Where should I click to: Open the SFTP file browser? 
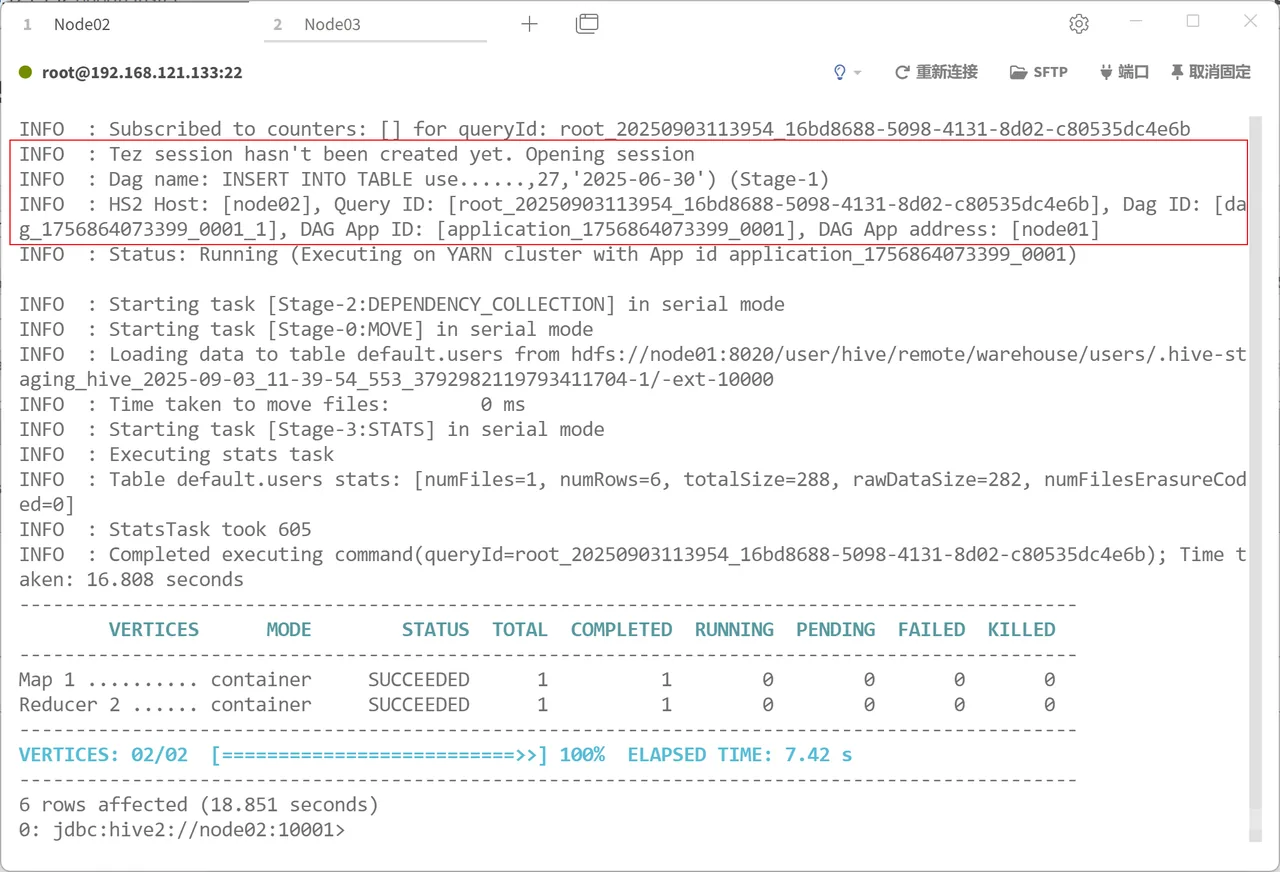[x=1039, y=72]
